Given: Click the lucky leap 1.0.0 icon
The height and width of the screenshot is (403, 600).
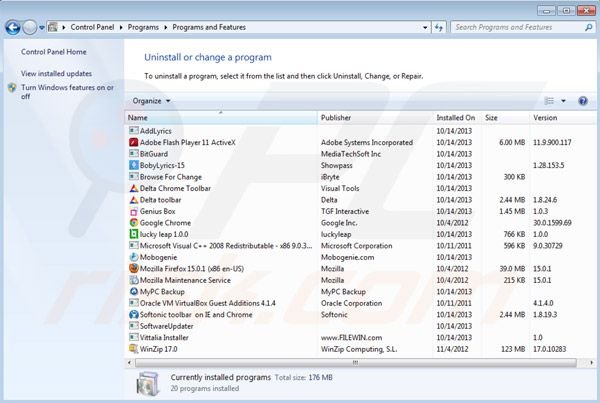Looking at the screenshot, I should click(134, 234).
